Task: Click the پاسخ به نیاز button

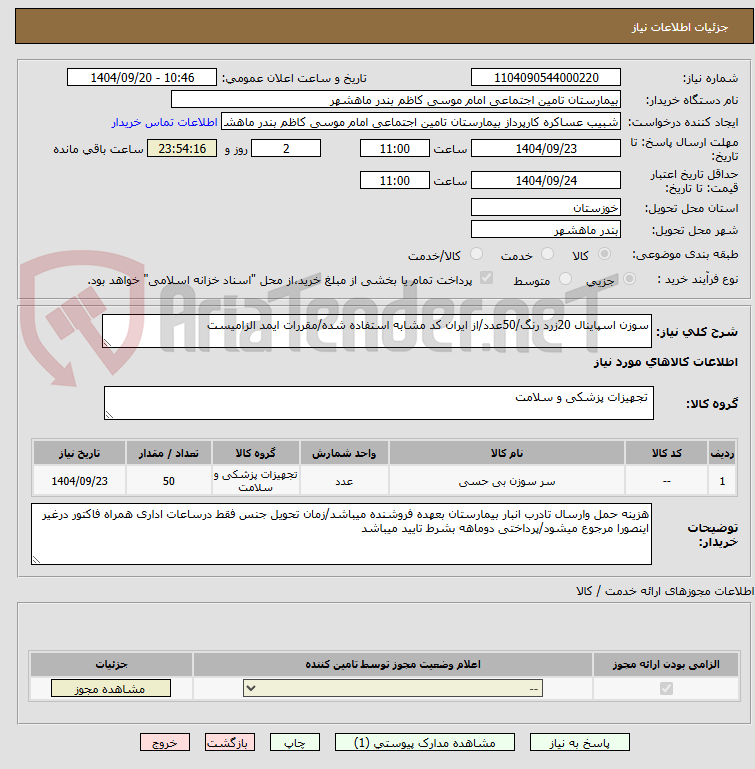Action: [x=579, y=743]
